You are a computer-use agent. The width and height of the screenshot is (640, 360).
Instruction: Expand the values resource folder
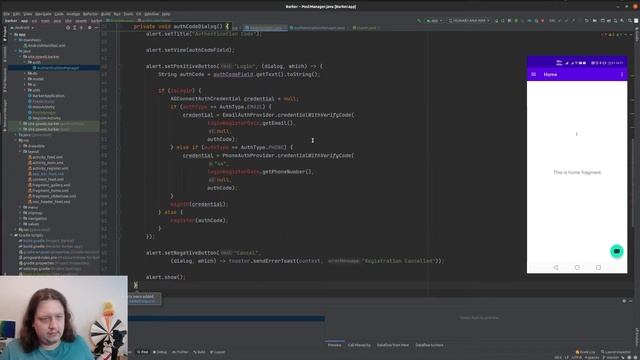[x=21, y=224]
